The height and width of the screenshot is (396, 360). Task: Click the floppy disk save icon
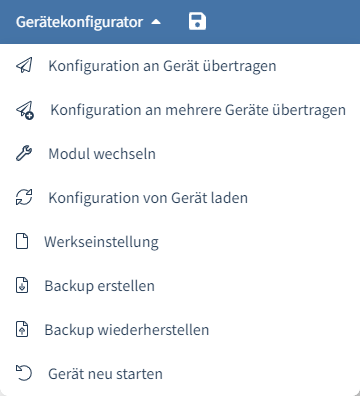[197, 22]
